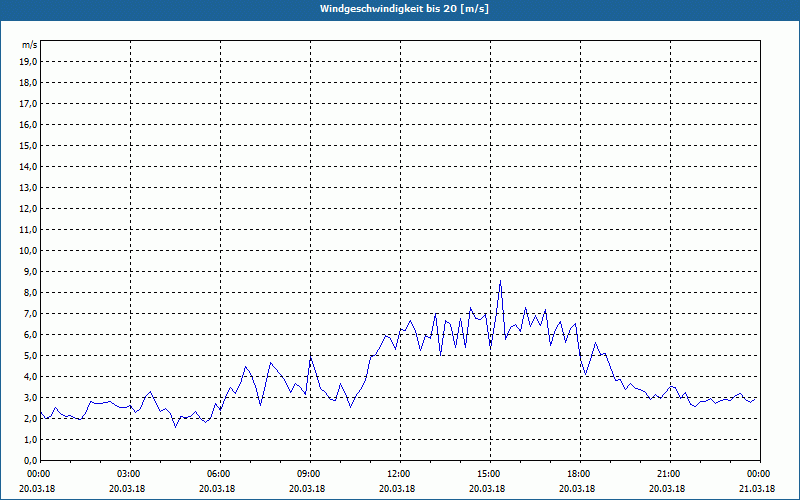Select the "13,0" y-axis value

(x=28, y=187)
